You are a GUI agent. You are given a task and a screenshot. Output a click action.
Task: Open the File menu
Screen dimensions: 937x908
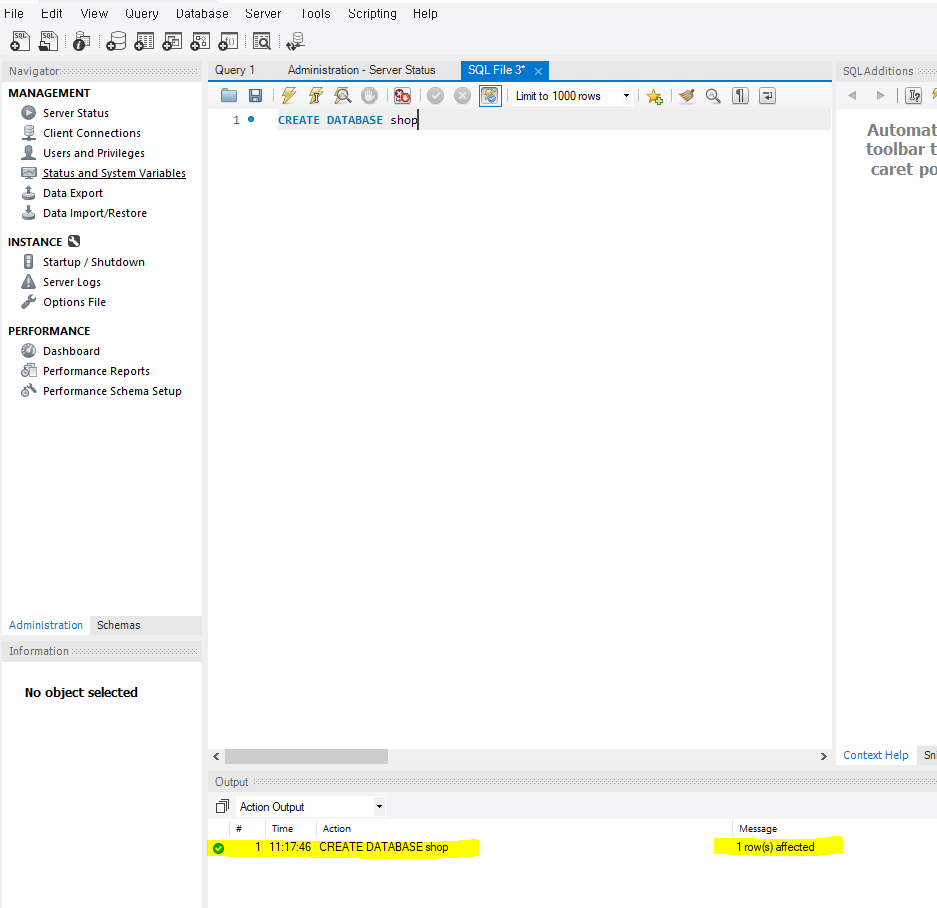[14, 13]
